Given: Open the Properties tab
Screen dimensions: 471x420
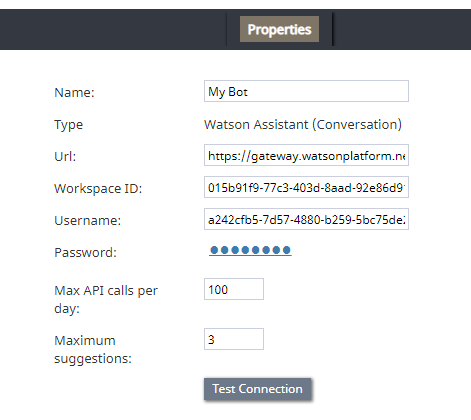Looking at the screenshot, I should (x=279, y=29).
